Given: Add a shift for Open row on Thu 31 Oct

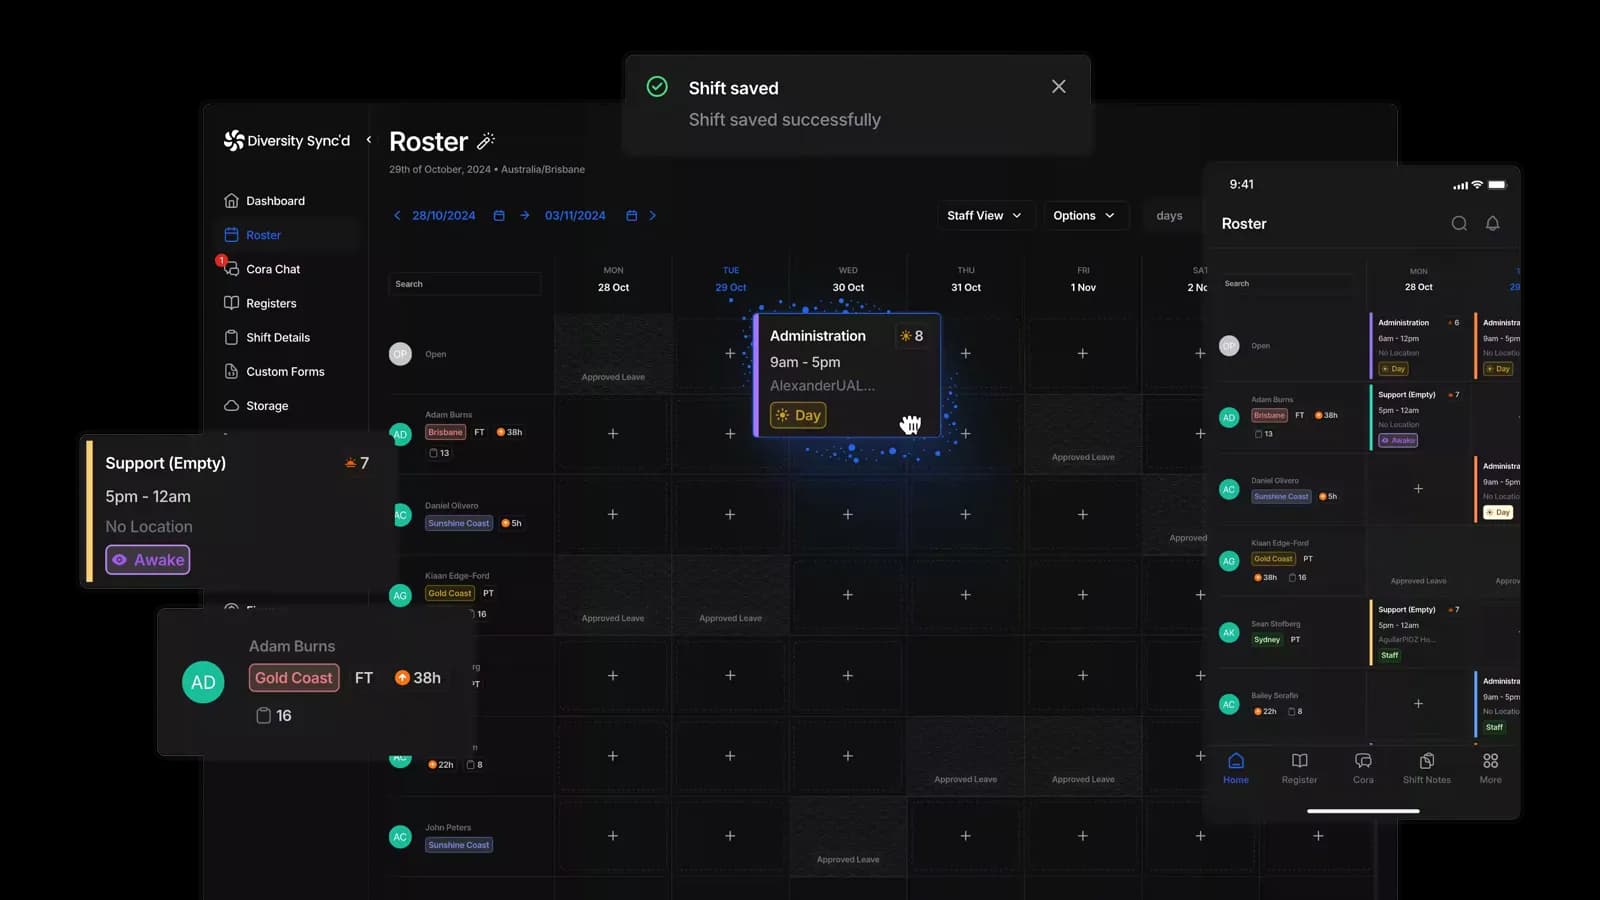Looking at the screenshot, I should tap(965, 353).
